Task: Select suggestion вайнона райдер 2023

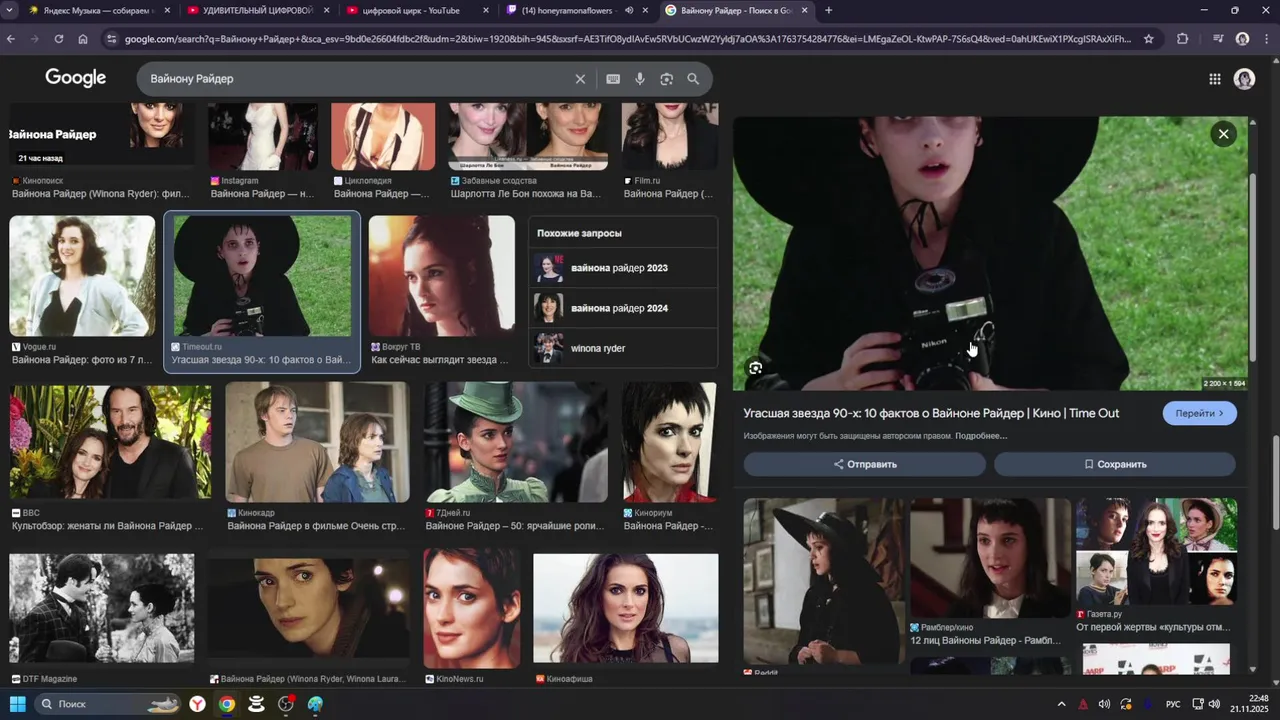Action: (x=623, y=268)
